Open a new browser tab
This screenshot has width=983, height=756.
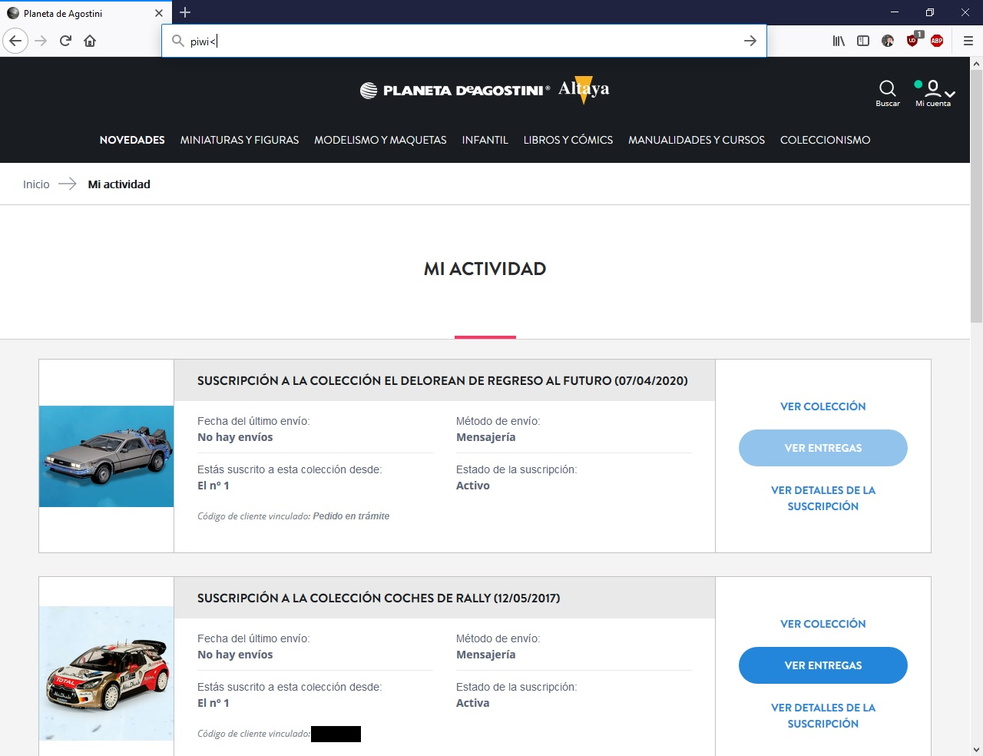click(x=185, y=13)
